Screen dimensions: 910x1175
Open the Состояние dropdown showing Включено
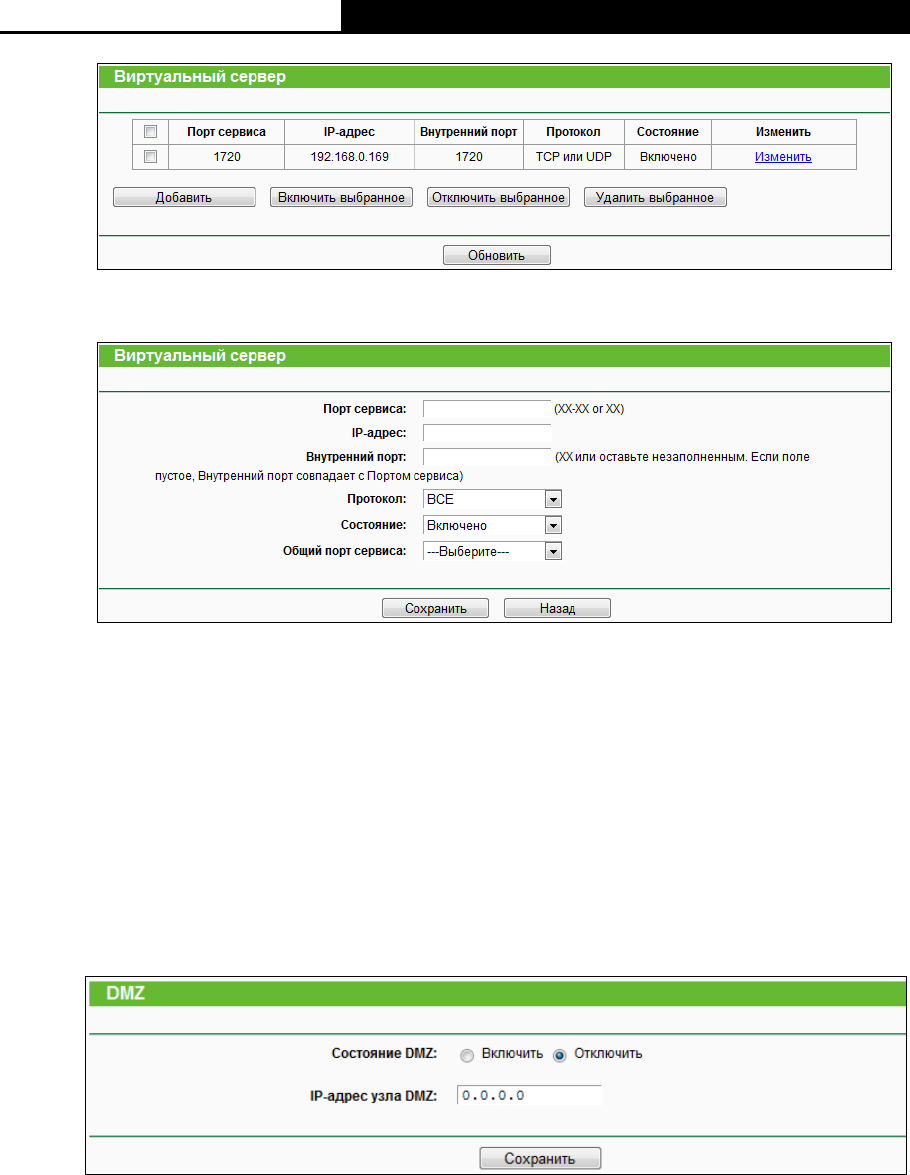tap(492, 525)
